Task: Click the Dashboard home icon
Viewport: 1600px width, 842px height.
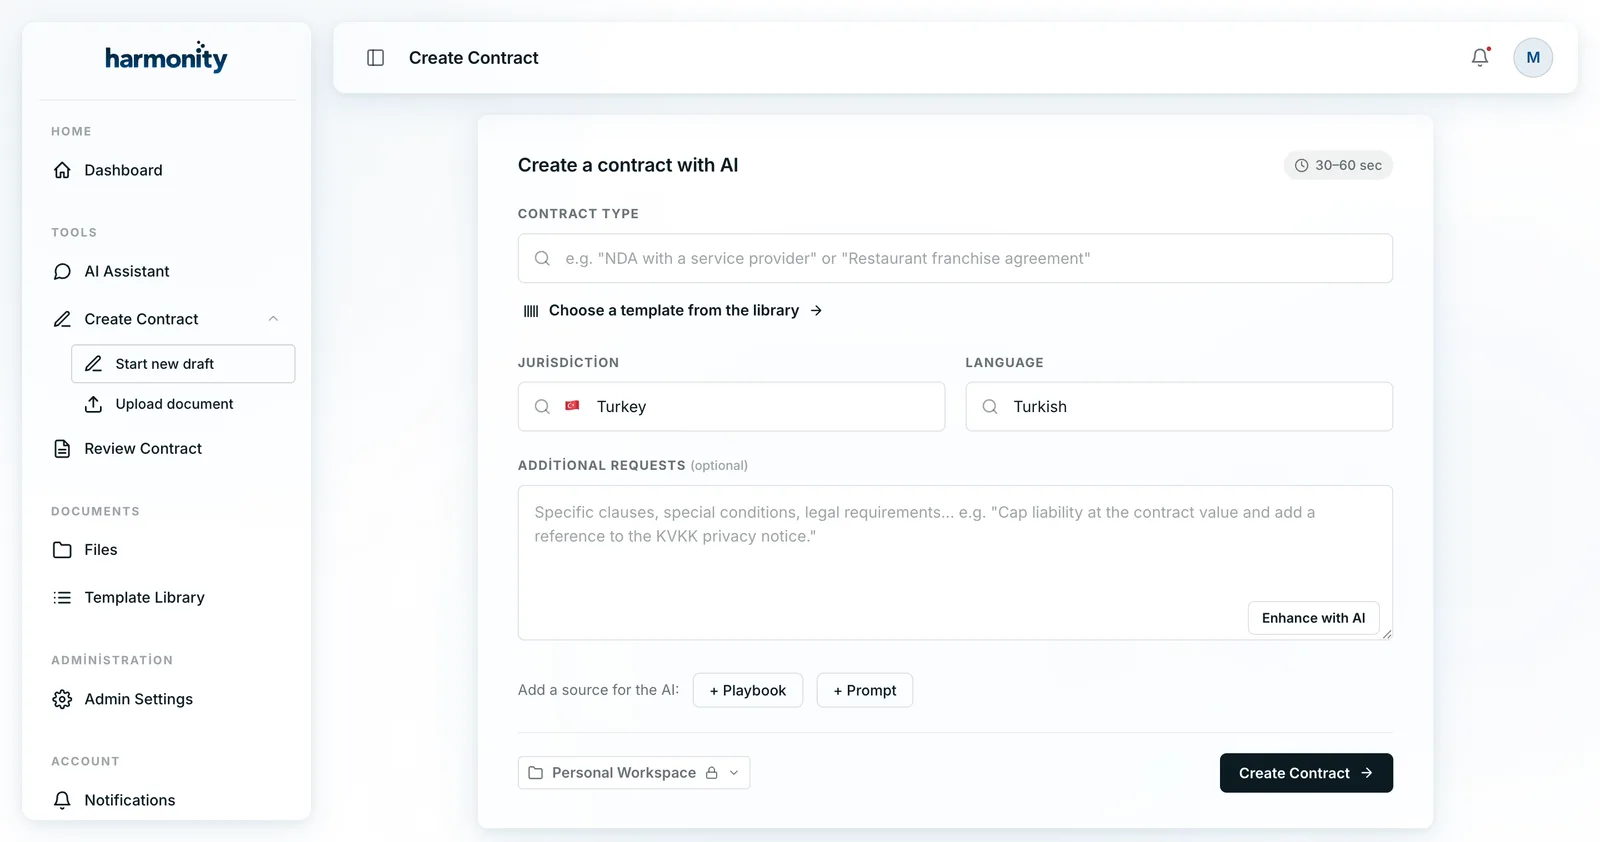Action: [62, 170]
